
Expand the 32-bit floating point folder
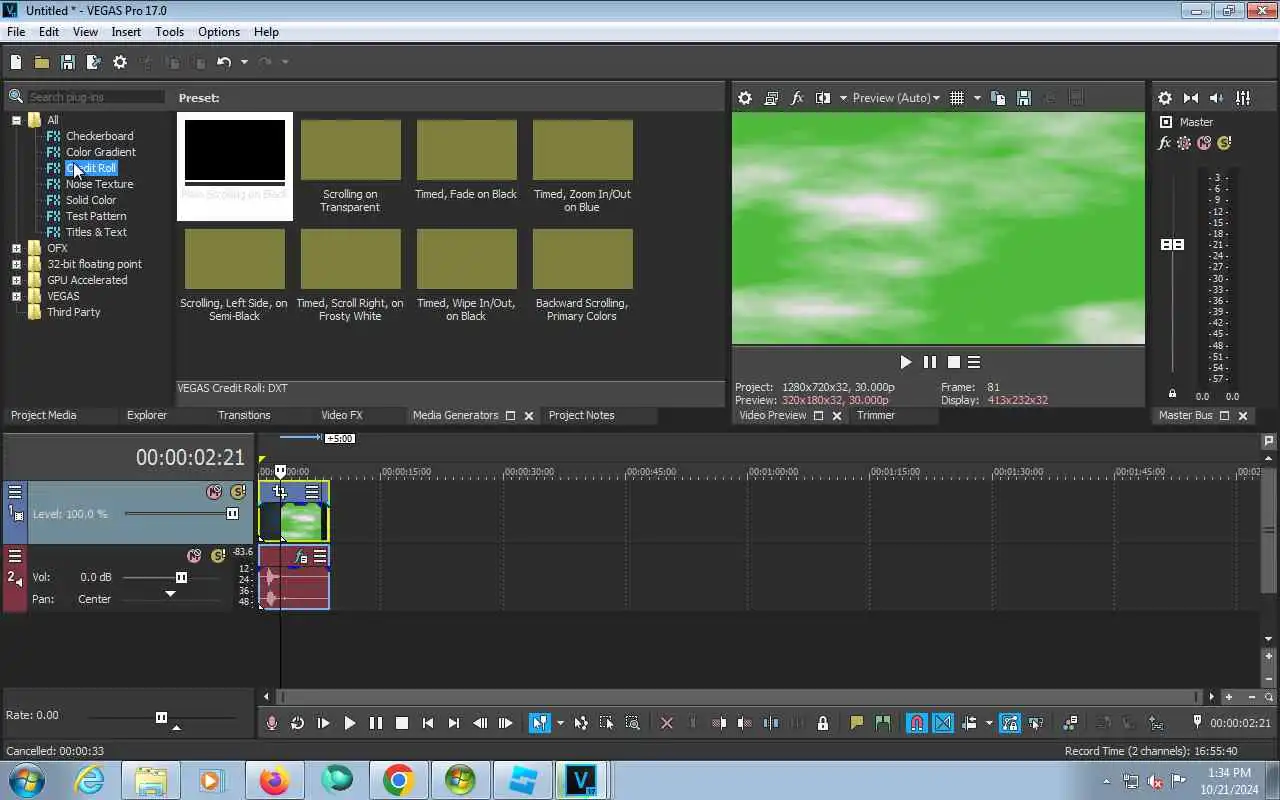[x=16, y=264]
